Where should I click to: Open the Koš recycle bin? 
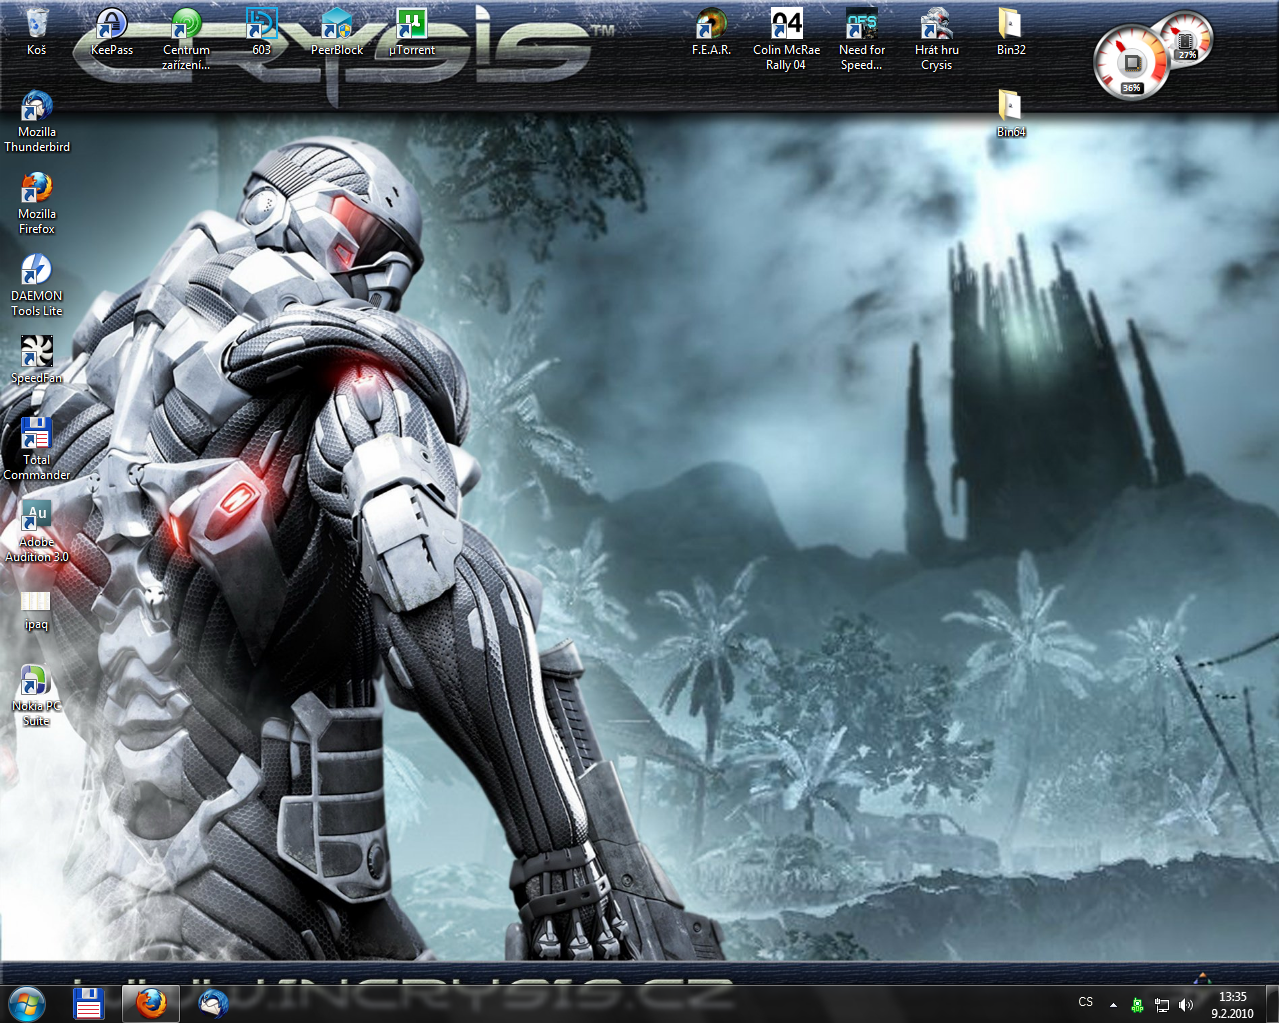point(37,24)
